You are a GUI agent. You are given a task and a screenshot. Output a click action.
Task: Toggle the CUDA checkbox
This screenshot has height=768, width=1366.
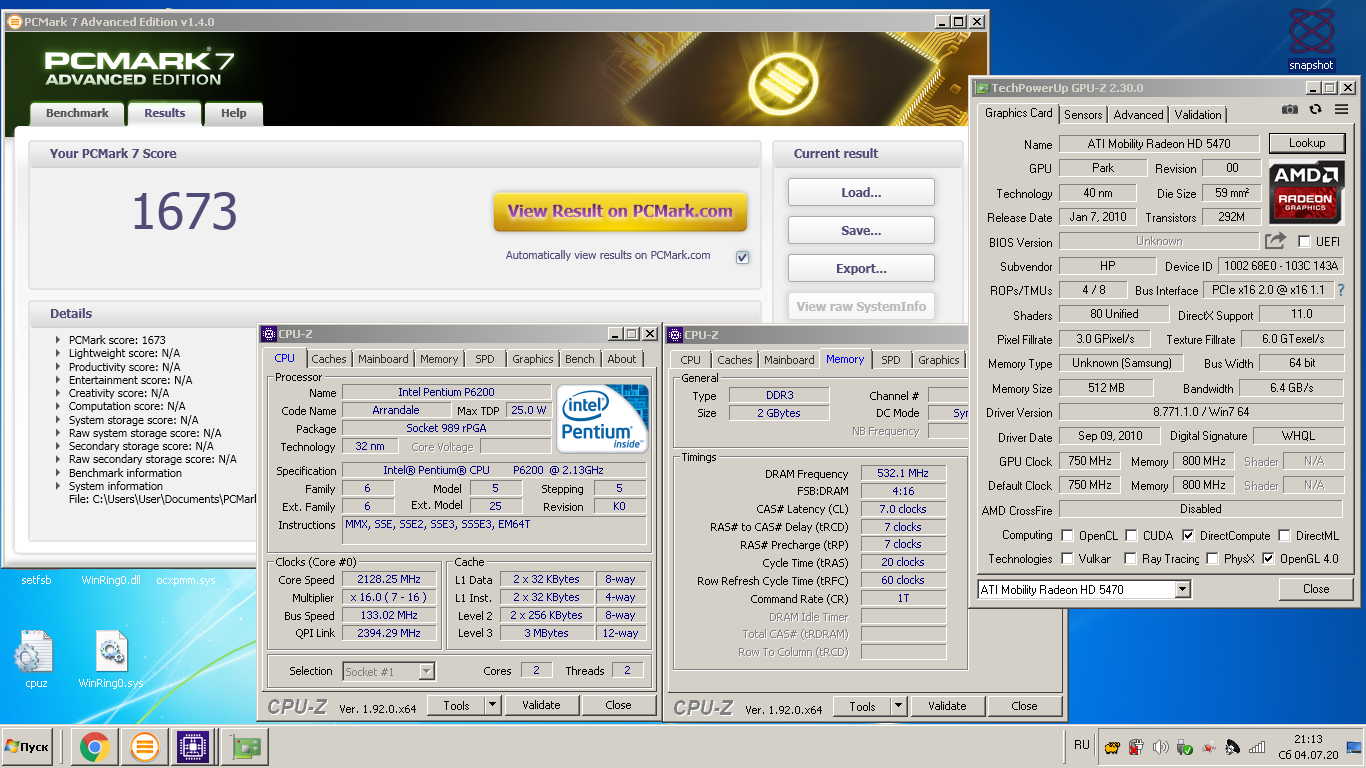point(1131,536)
